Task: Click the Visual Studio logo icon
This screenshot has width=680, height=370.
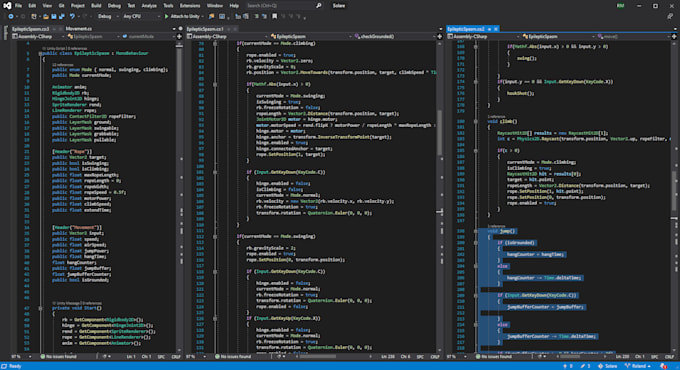Action: [7, 6]
